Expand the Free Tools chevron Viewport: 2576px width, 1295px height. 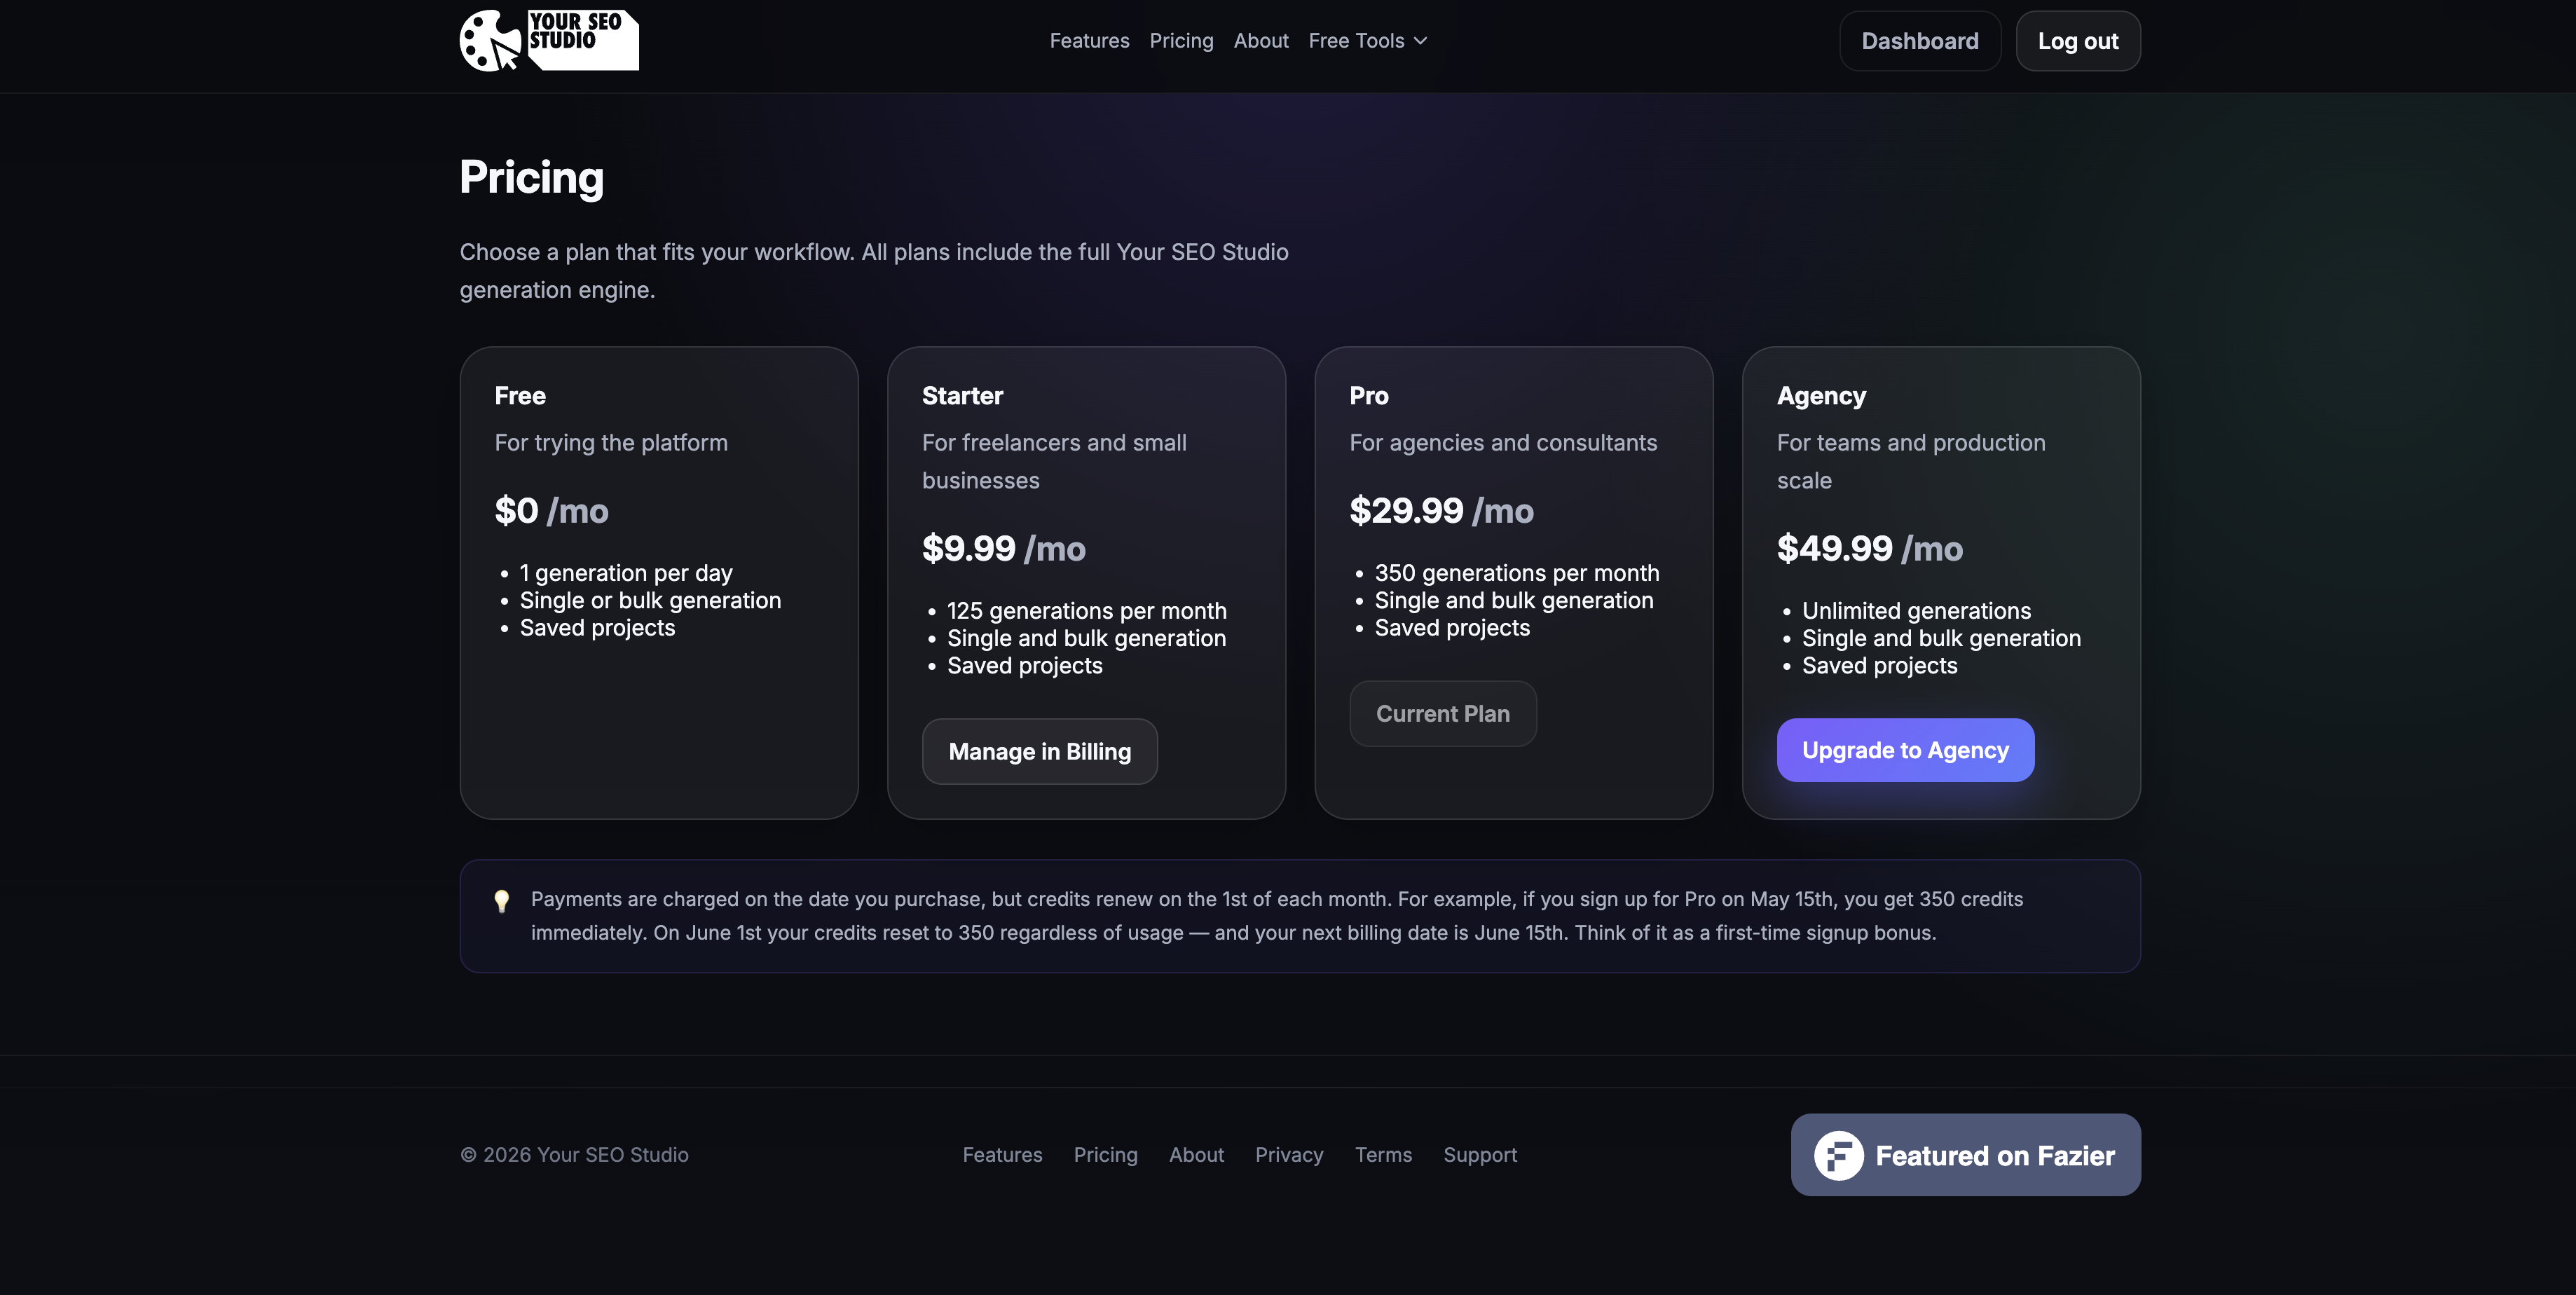(1420, 41)
